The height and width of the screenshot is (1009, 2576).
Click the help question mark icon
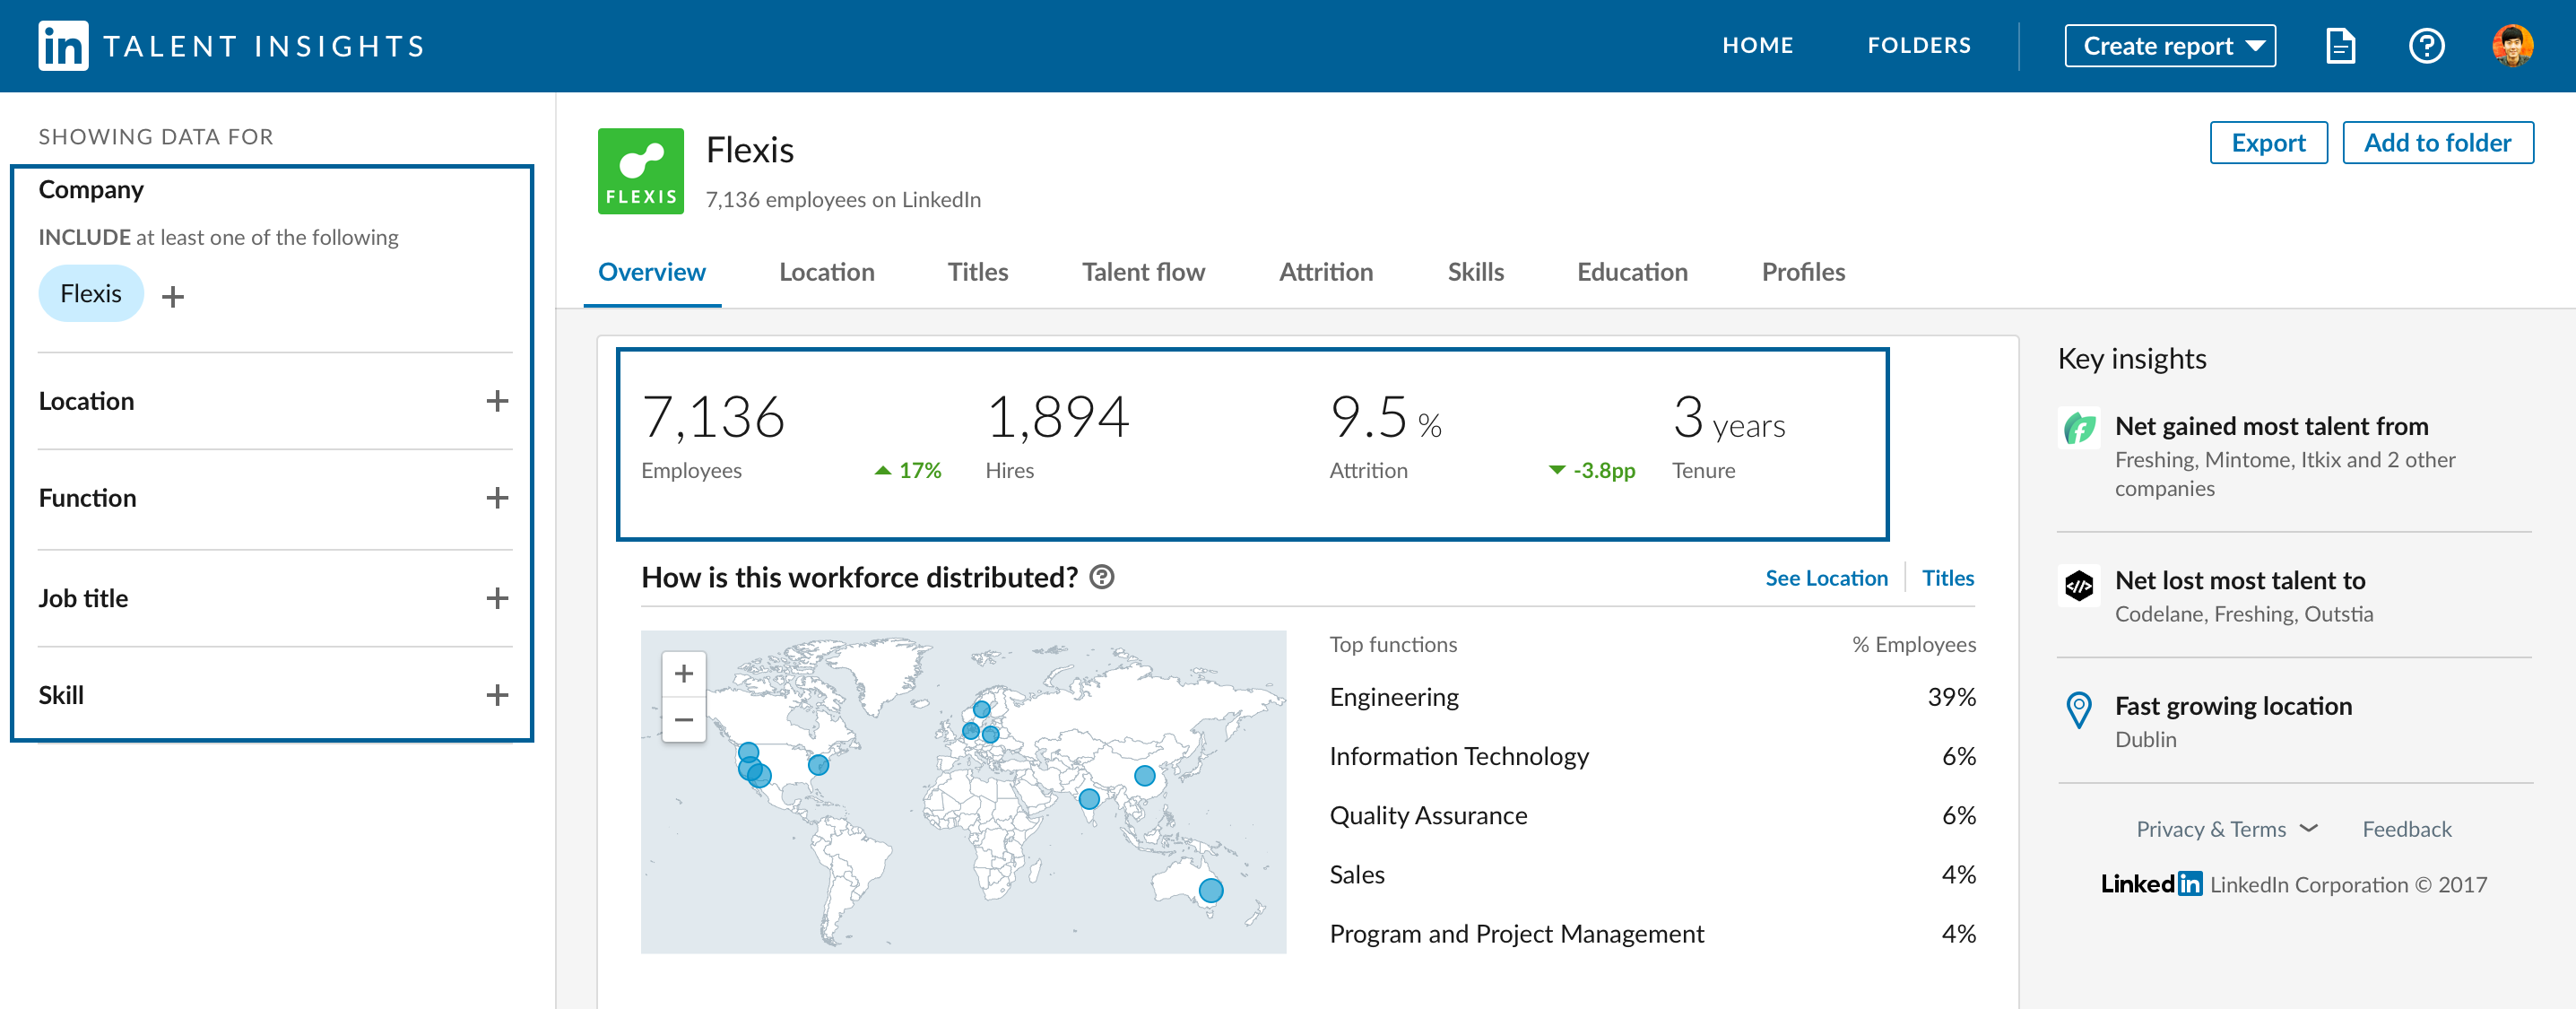click(2426, 46)
